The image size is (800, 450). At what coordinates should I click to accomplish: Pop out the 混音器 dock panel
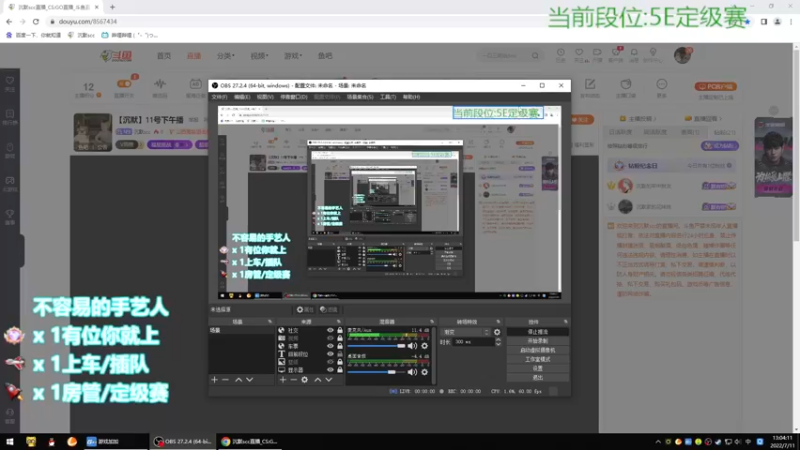coord(432,322)
